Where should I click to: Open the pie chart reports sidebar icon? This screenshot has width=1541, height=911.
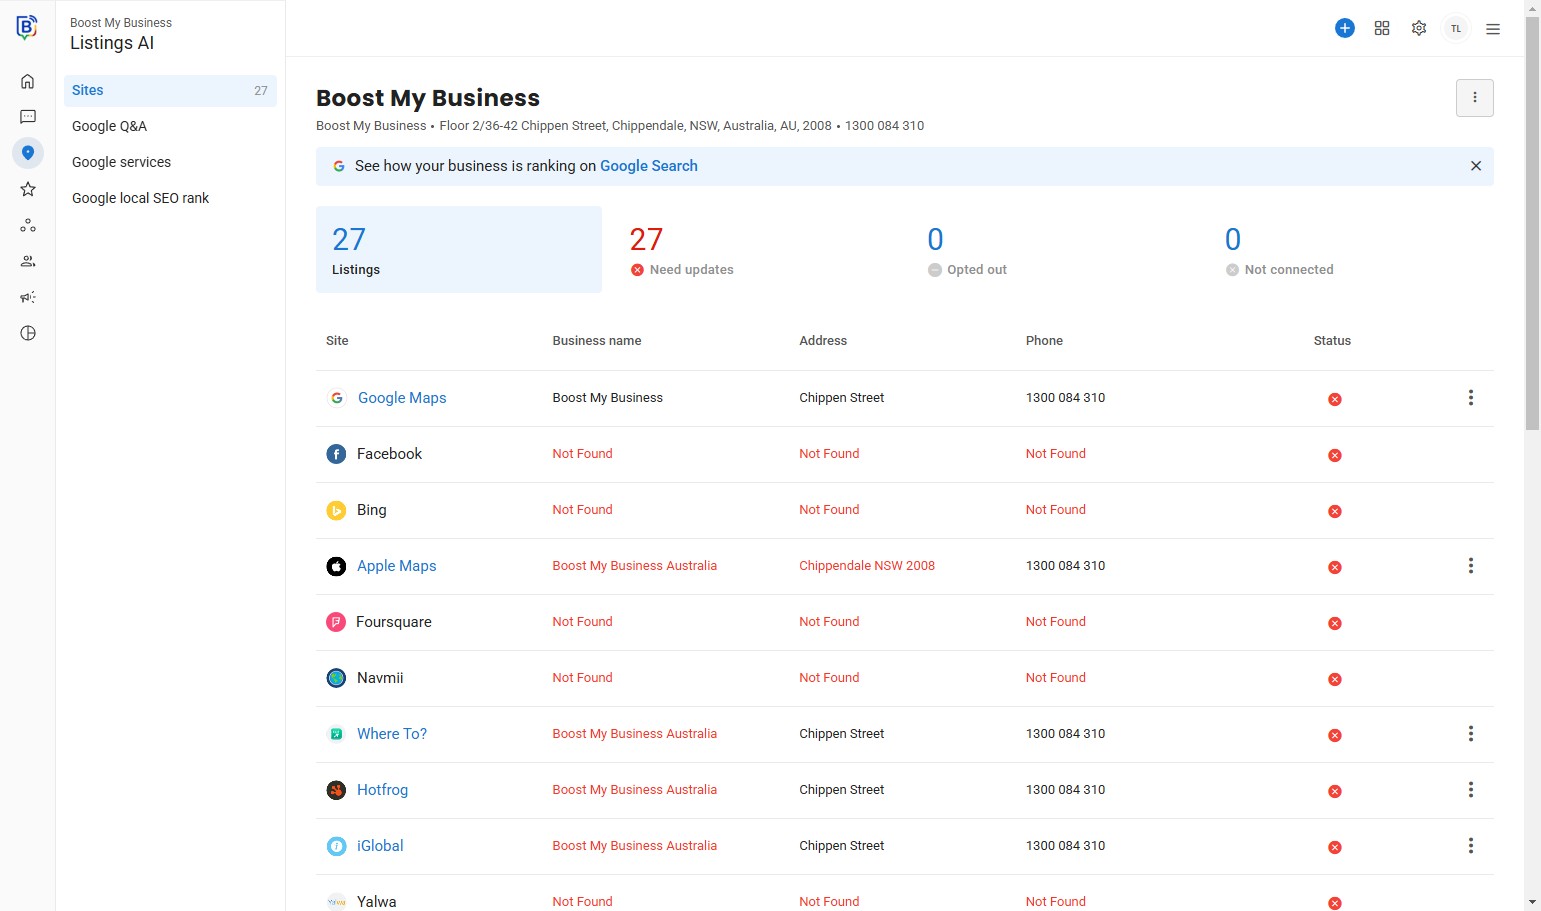pyautogui.click(x=28, y=333)
